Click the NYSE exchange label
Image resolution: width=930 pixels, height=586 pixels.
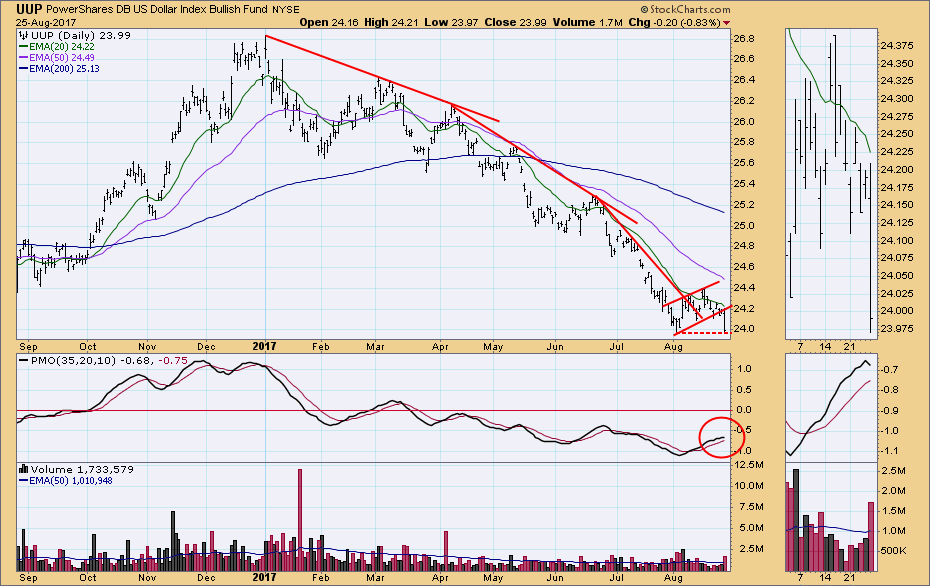286,9
